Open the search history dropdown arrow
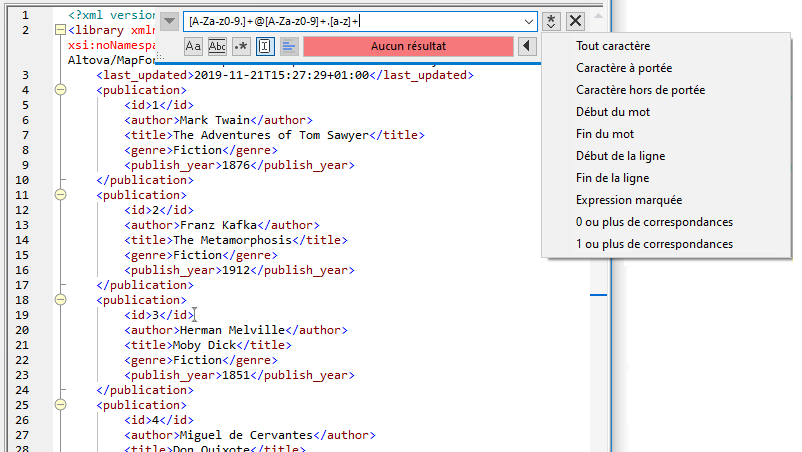This screenshot has height=452, width=802. coord(529,21)
